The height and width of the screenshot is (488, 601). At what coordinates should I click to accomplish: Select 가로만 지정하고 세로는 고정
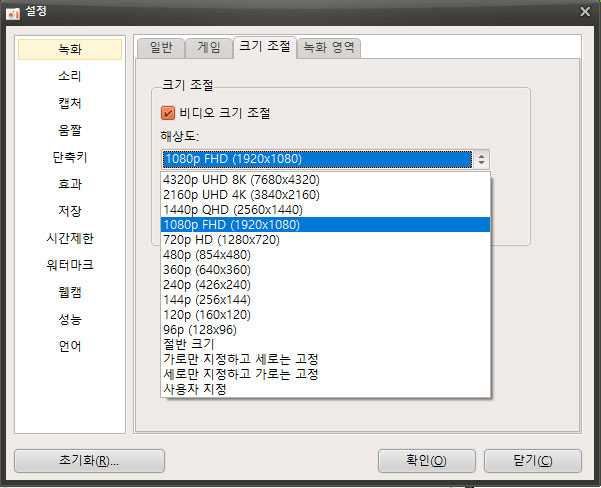325,359
